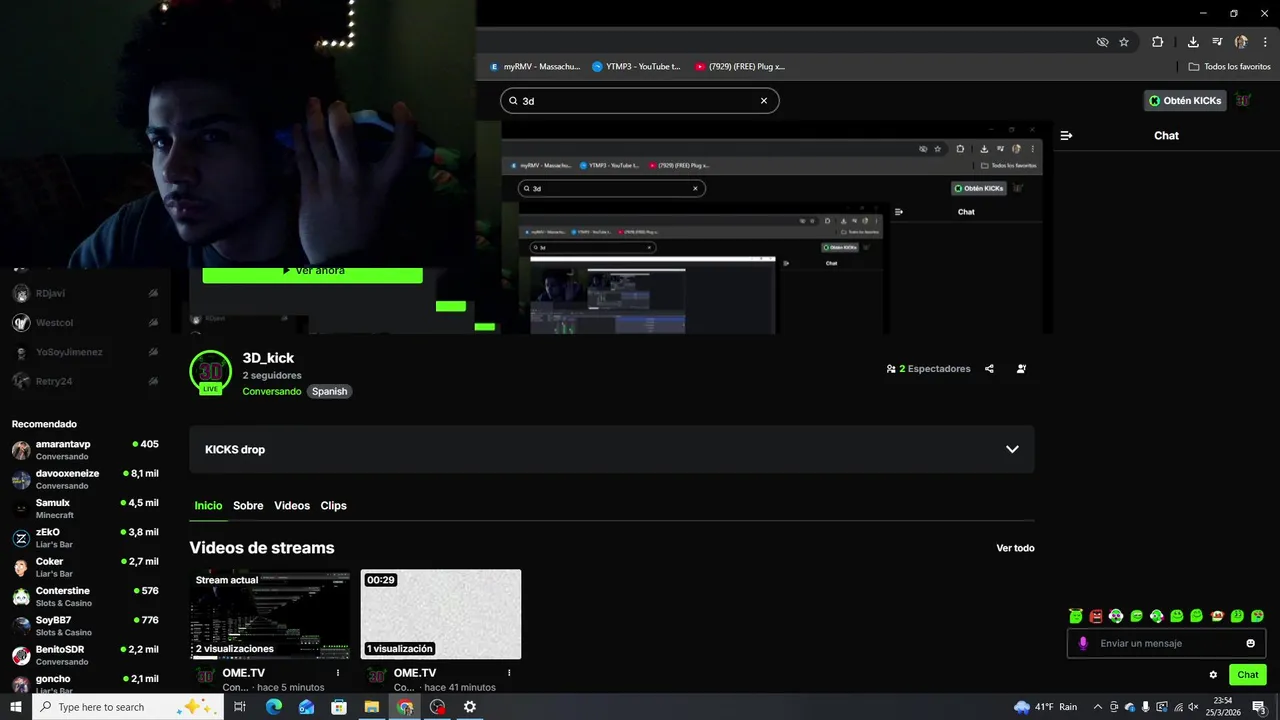Select the green halo angel emote
This screenshot has width=1280, height=720.
pos(1076,616)
